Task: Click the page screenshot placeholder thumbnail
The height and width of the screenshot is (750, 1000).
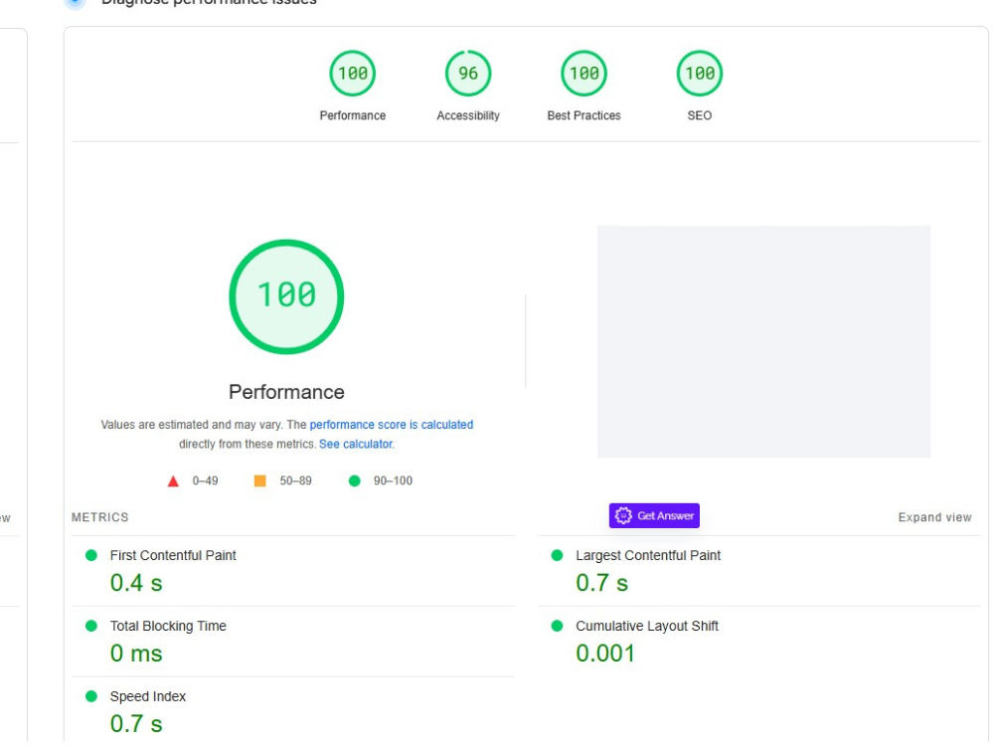Action: coord(763,341)
